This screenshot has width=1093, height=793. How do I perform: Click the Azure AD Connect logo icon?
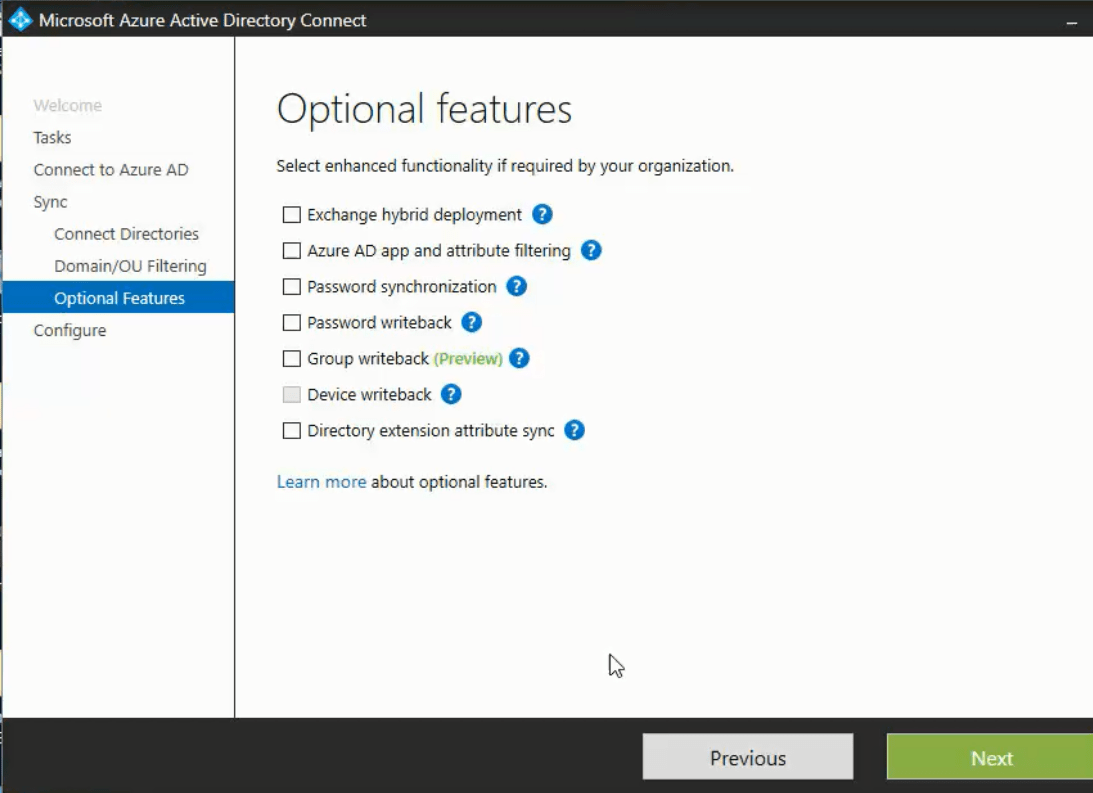[20, 20]
